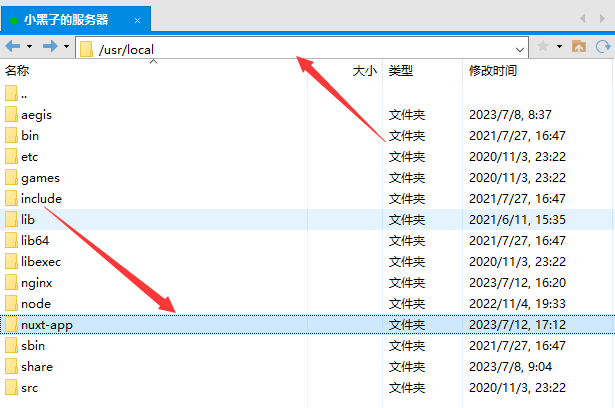Sort by 大小 column header
Image resolution: width=615 pixels, height=408 pixels.
pyautogui.click(x=365, y=71)
